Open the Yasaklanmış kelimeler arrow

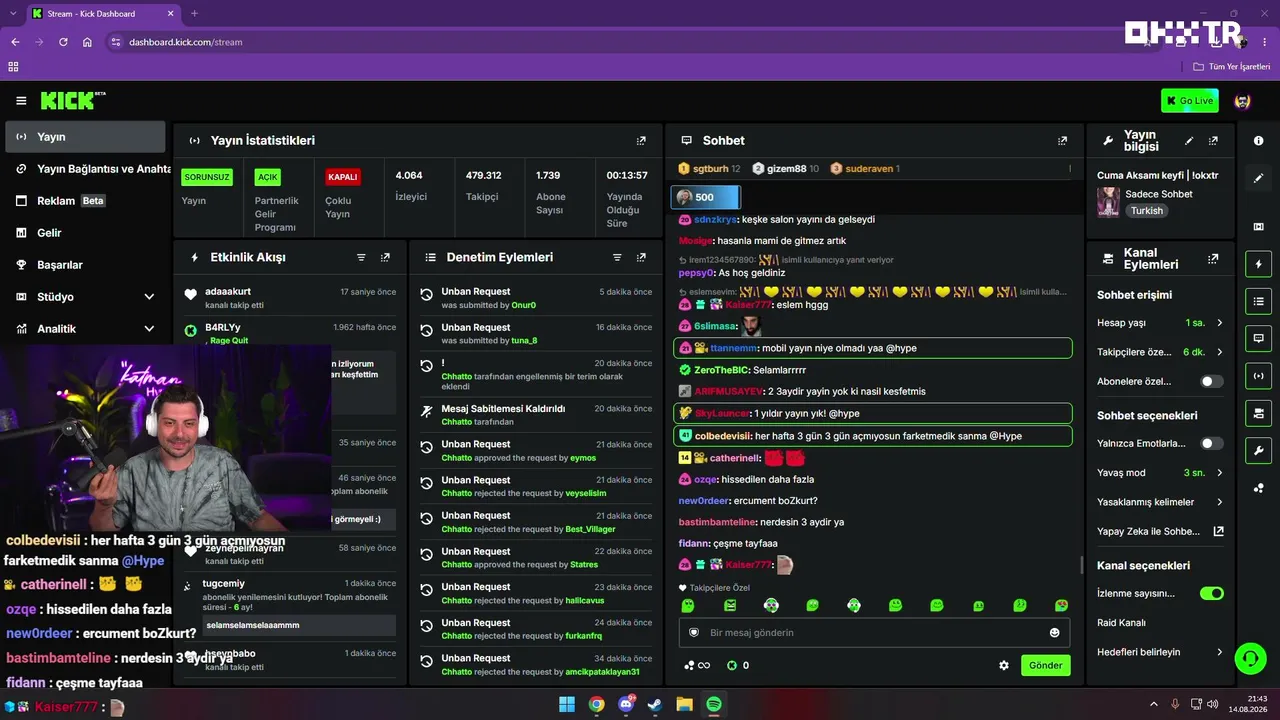coord(1220,502)
